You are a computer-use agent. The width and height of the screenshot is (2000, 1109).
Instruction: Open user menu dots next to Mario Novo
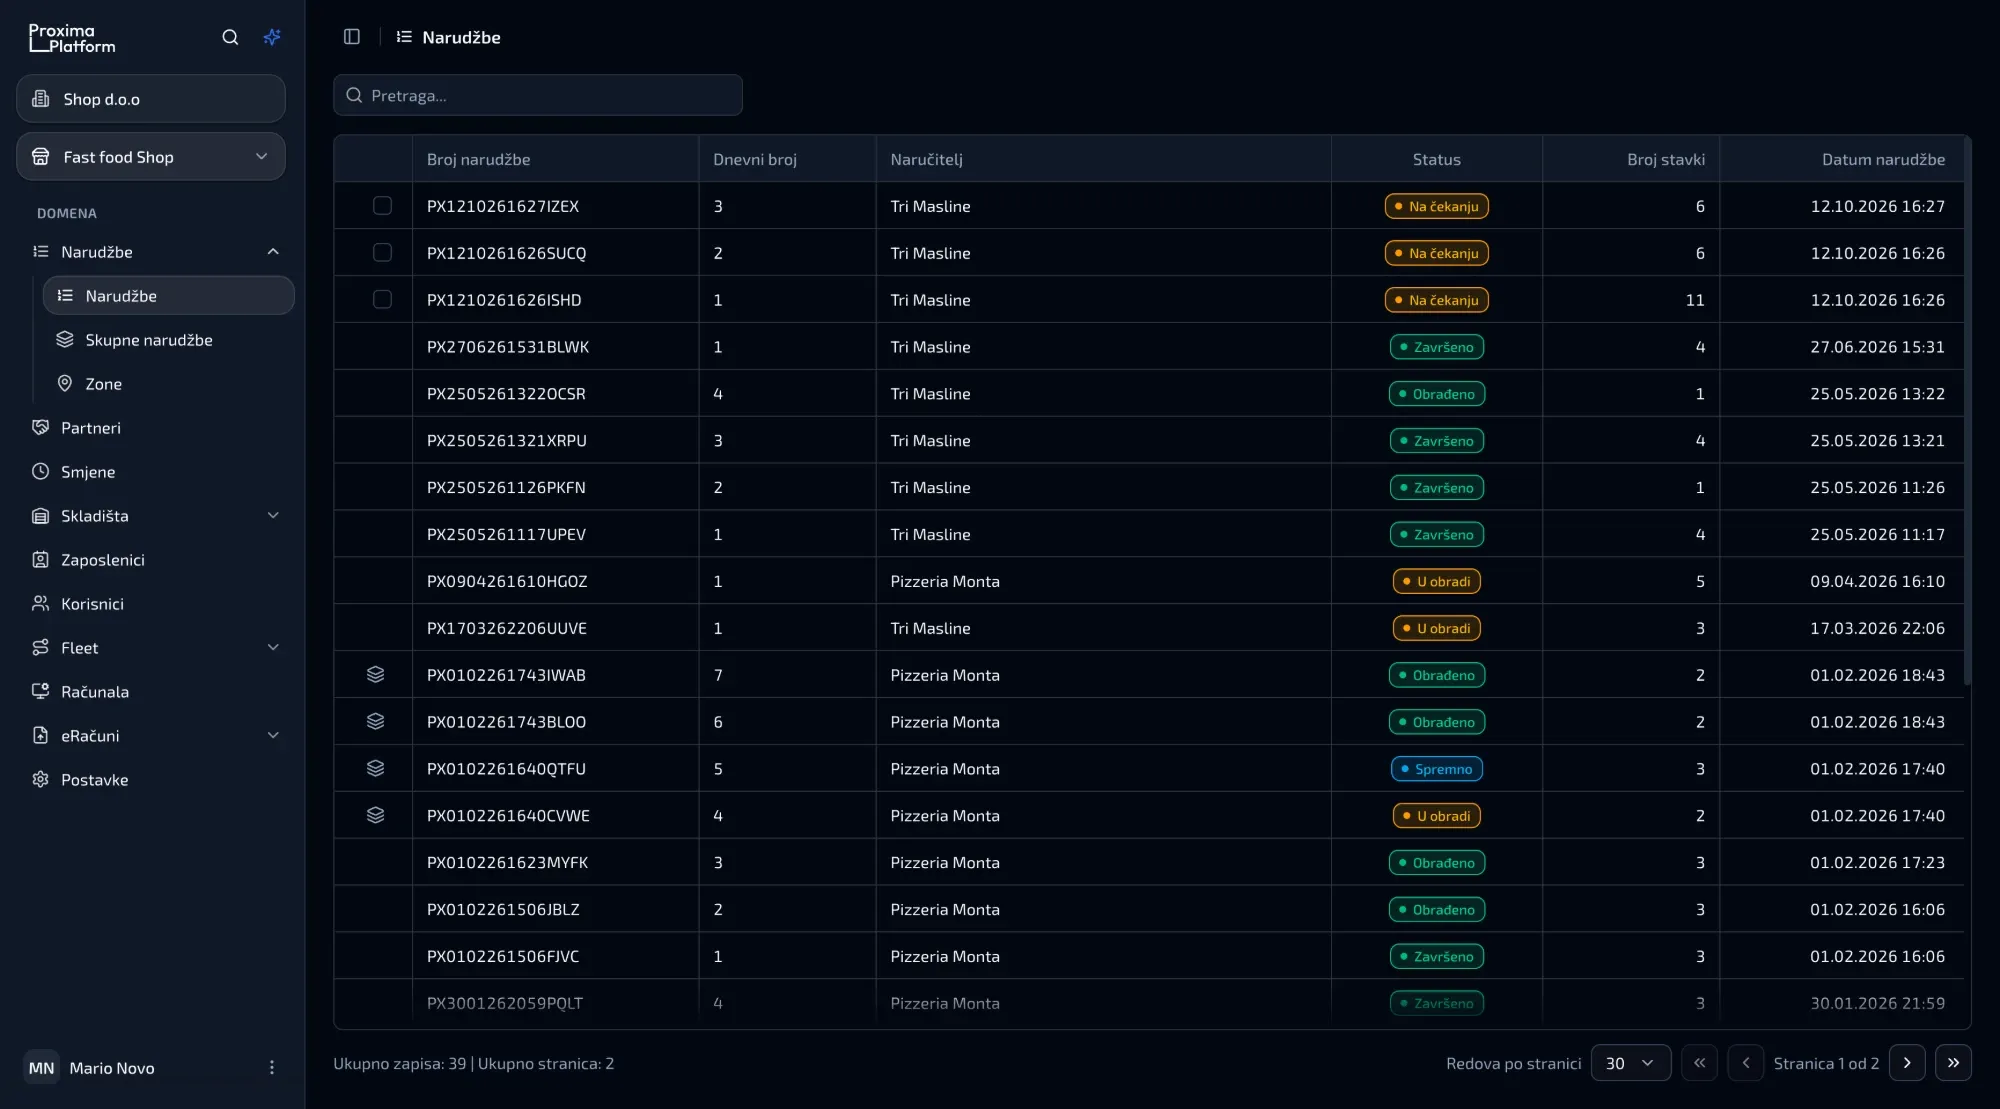click(272, 1068)
